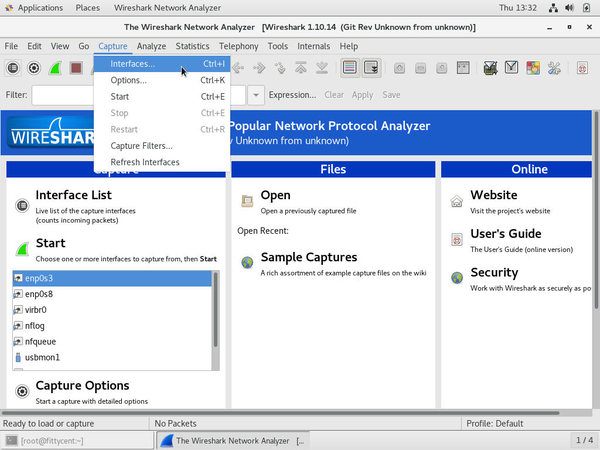This screenshot has width=600, height=450.
Task: Open the User's Guide link
Action: 506,234
